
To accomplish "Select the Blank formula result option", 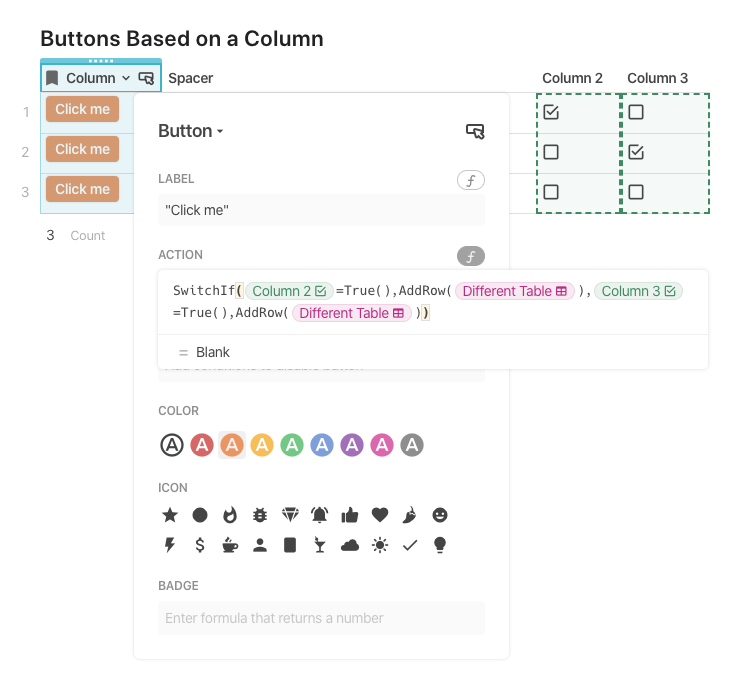I will pyautogui.click(x=213, y=352).
